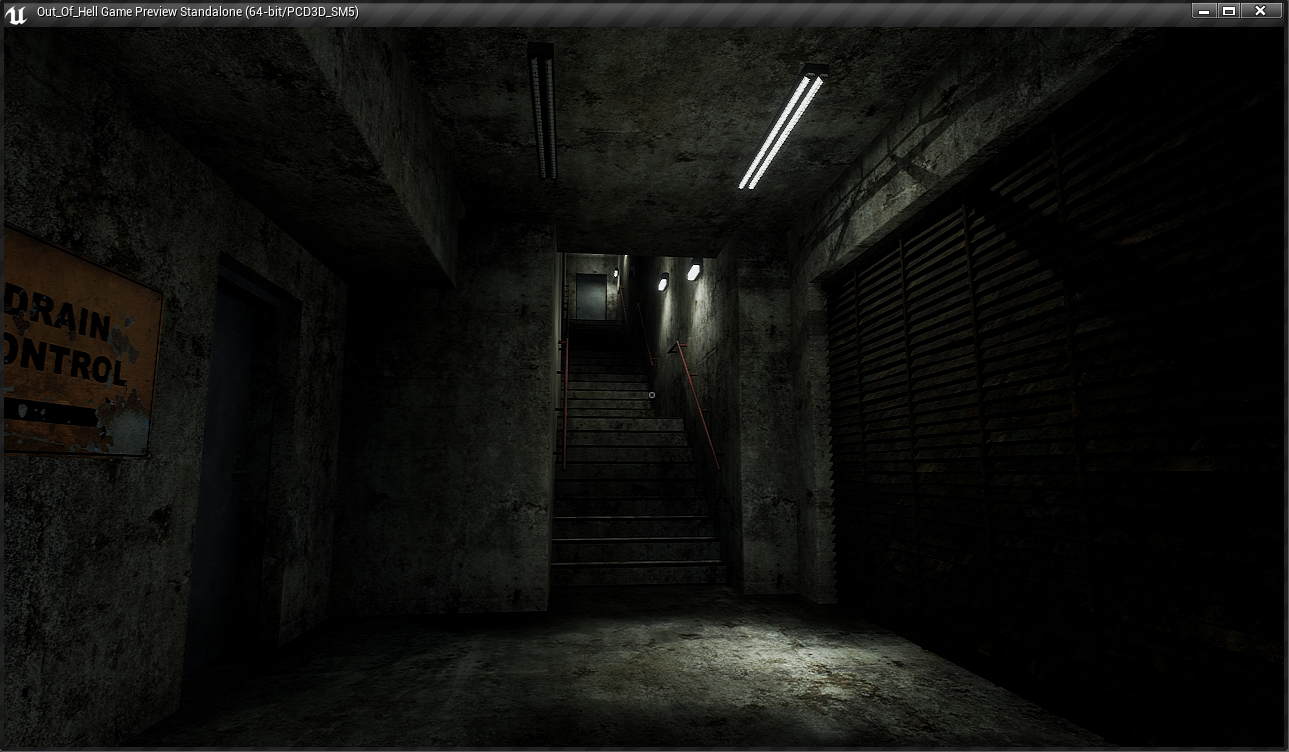Click the red handrail on the staircase's right
1289x752 pixels.
point(697,398)
